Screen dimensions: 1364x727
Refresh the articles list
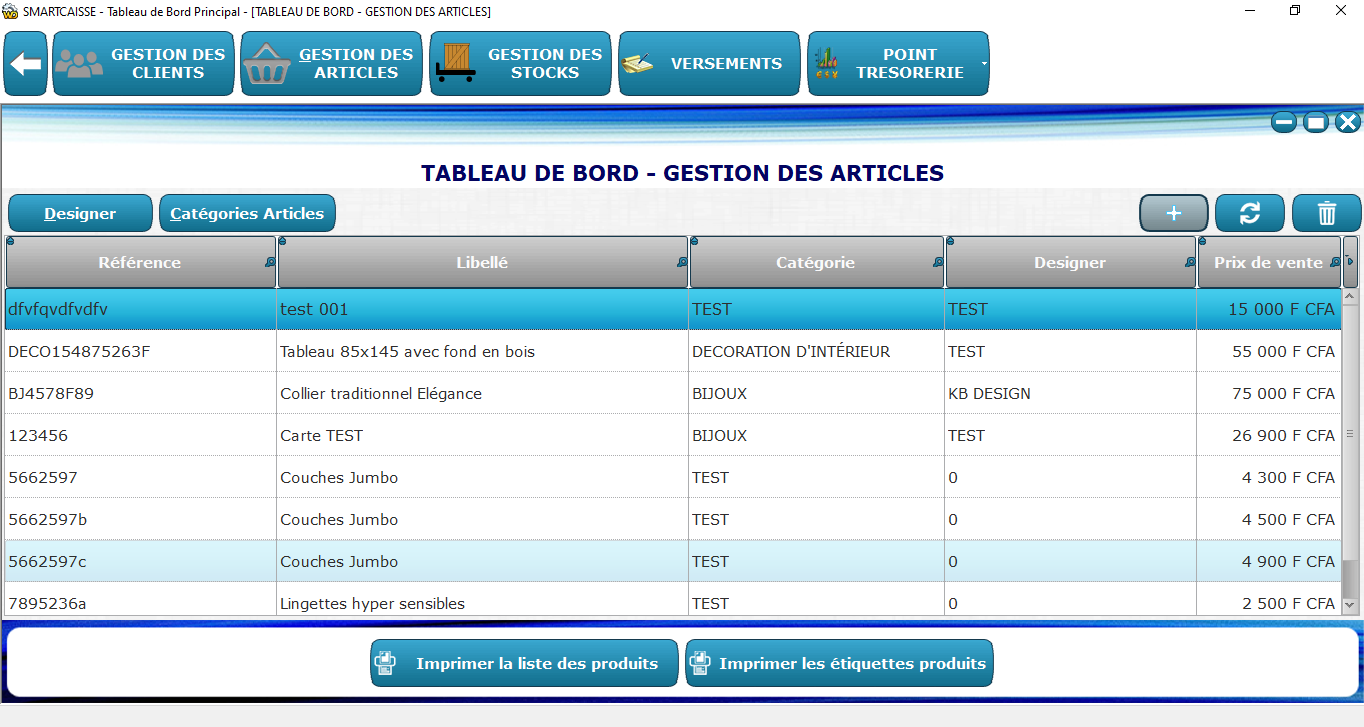click(x=1250, y=213)
